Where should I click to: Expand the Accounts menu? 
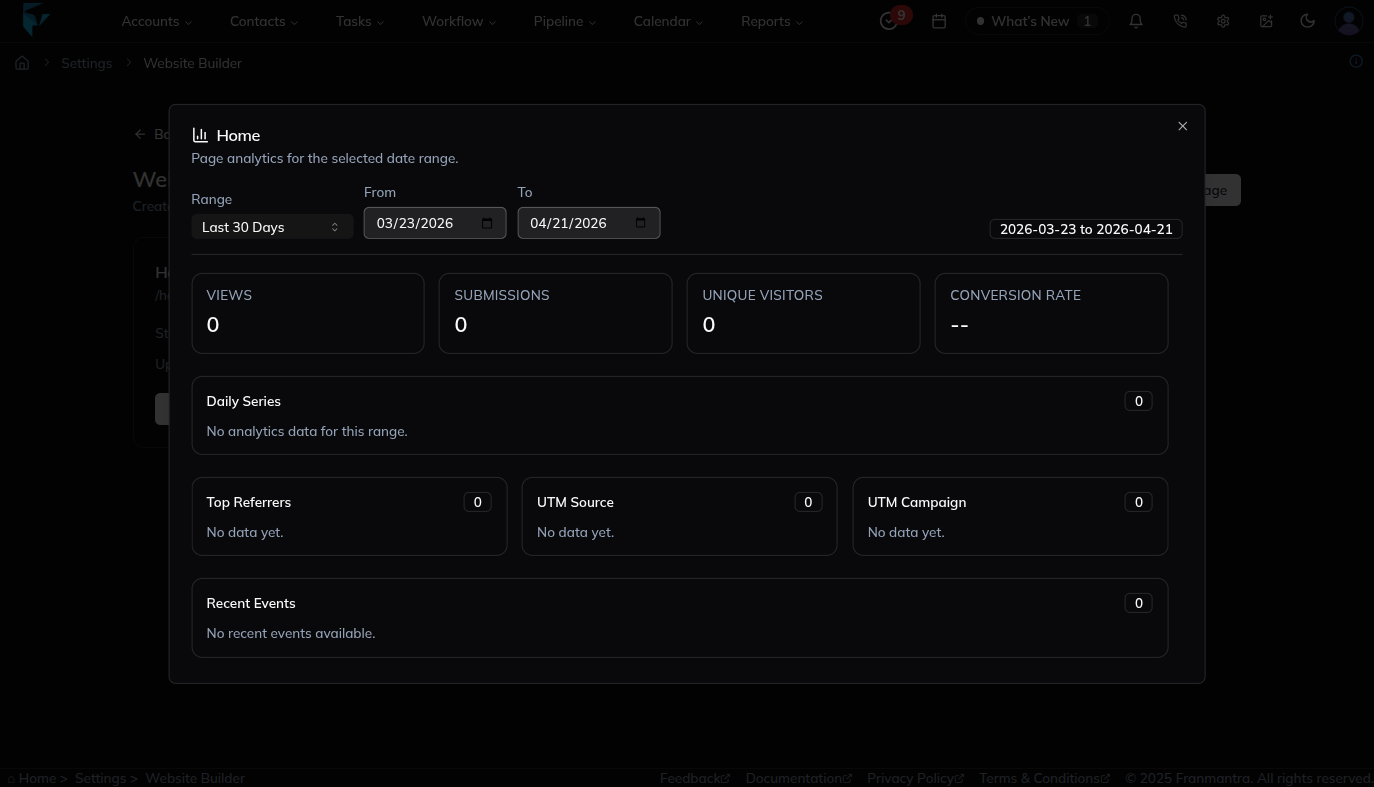click(x=156, y=21)
